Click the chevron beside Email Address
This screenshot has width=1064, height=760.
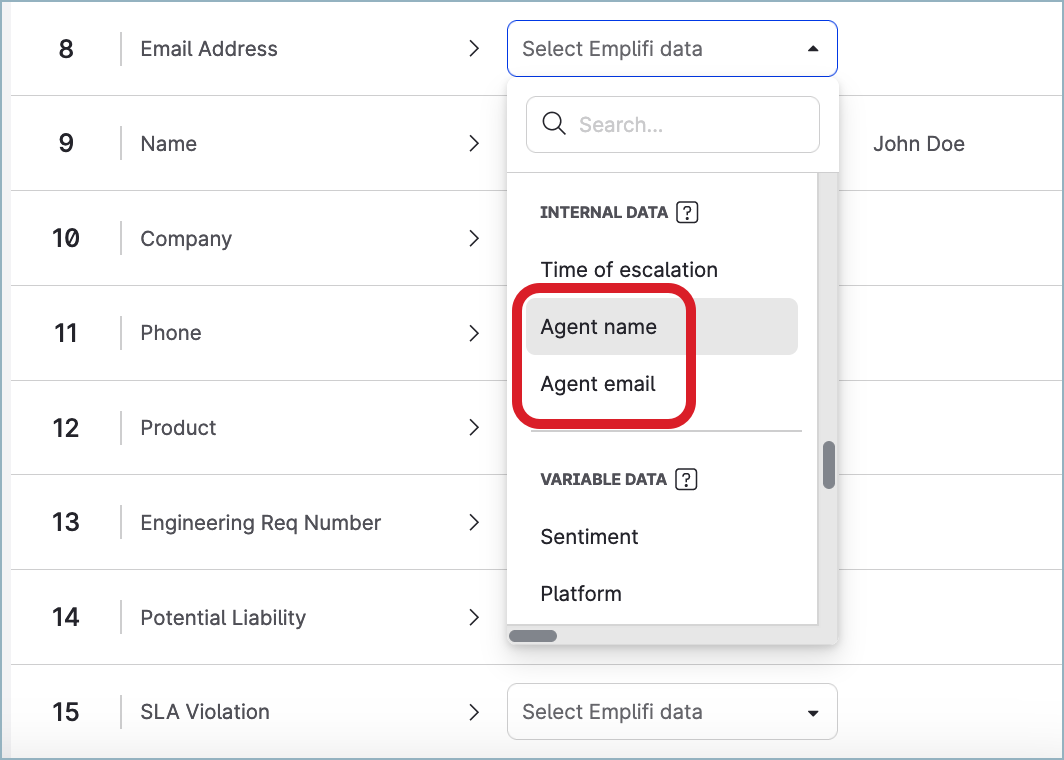(x=474, y=48)
